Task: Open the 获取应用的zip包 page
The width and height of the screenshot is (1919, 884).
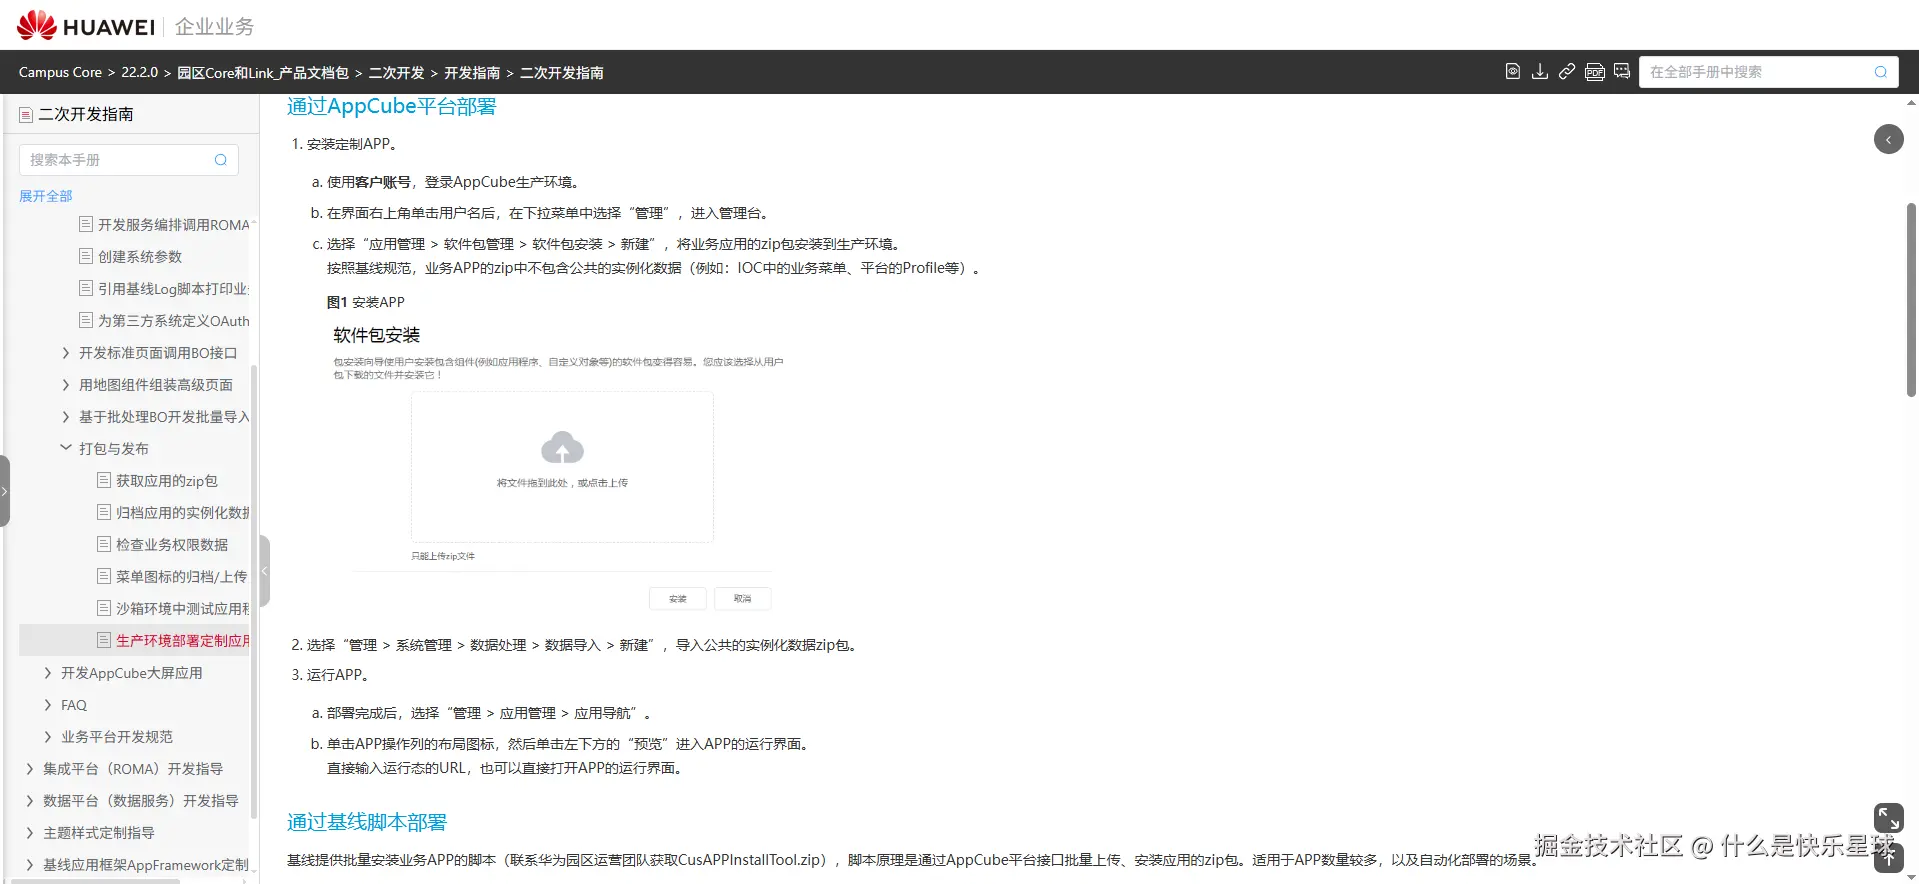Action: point(166,481)
